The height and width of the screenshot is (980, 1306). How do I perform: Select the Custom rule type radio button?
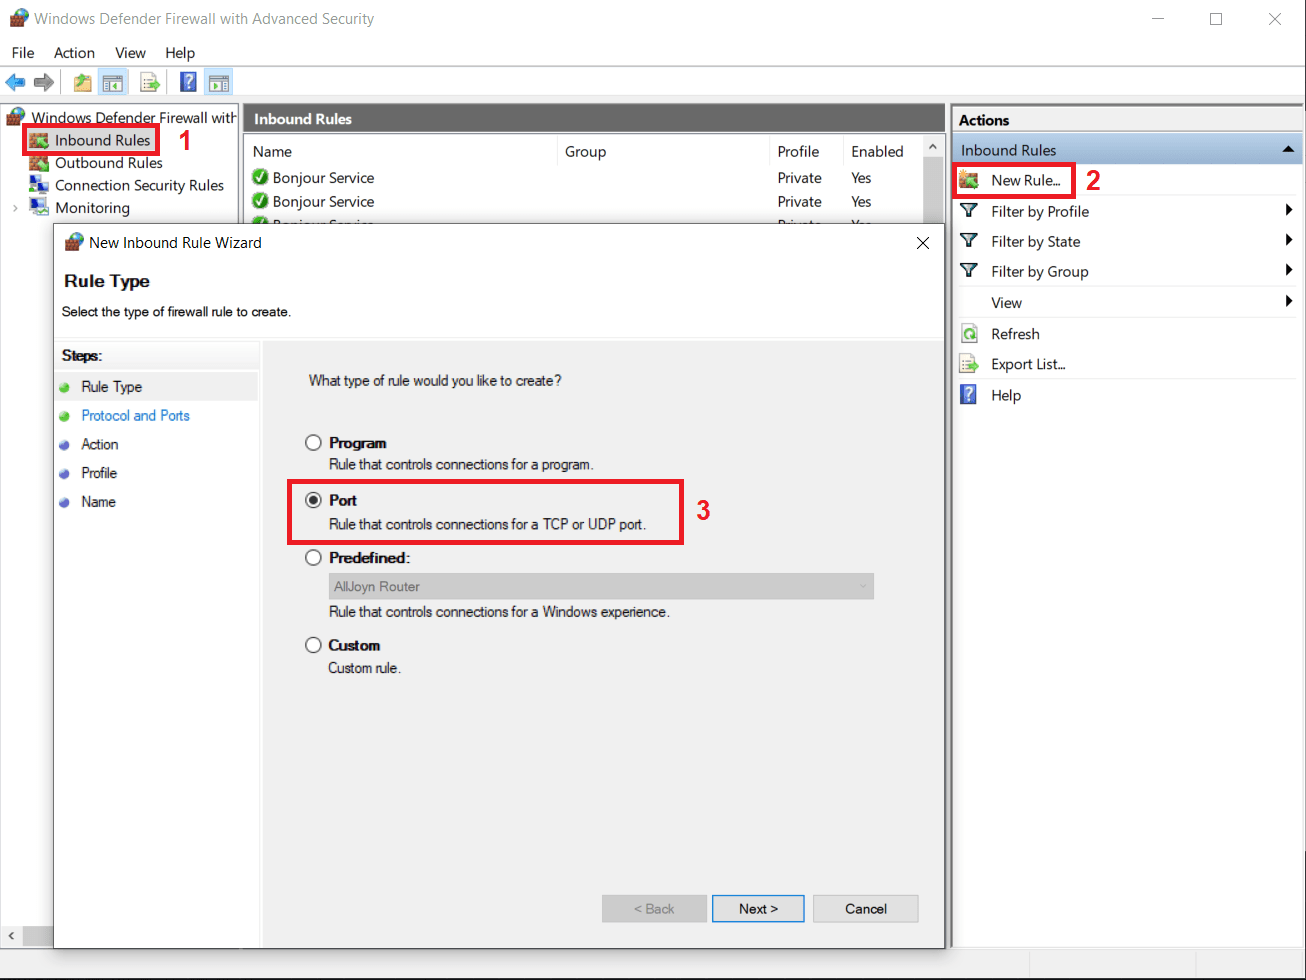(314, 645)
